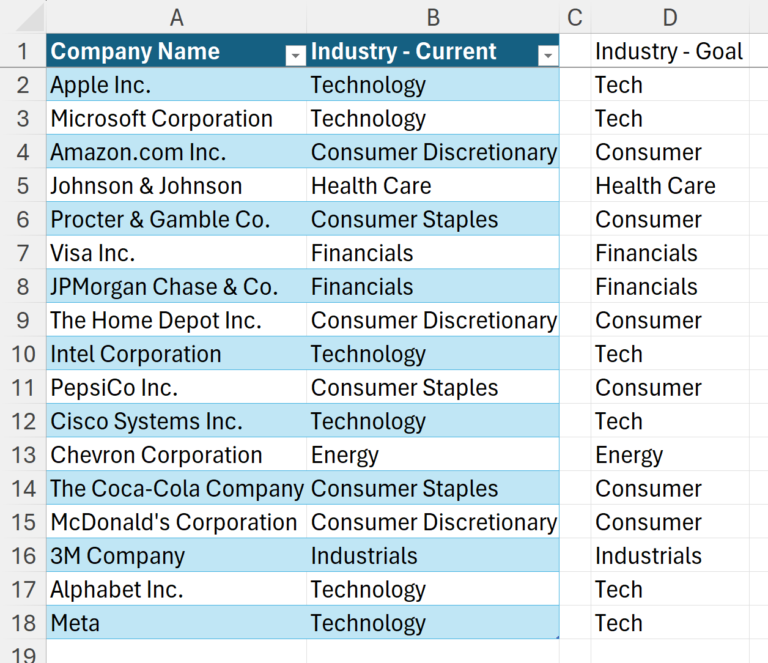Select narrow column C header
768x663 pixels.
click(574, 17)
